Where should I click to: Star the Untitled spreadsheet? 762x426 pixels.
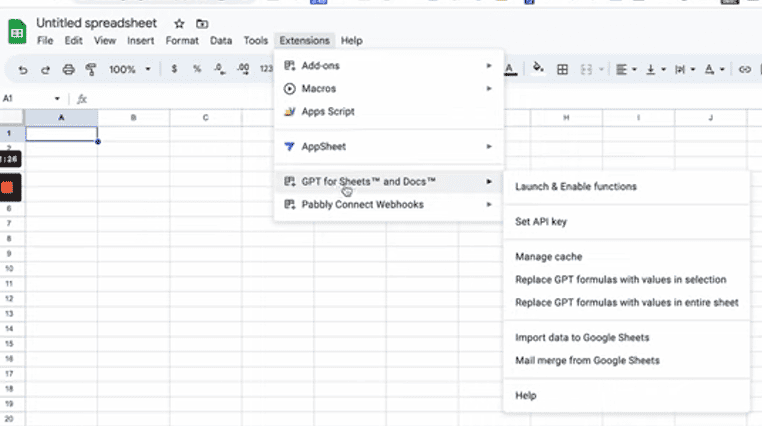(x=179, y=23)
